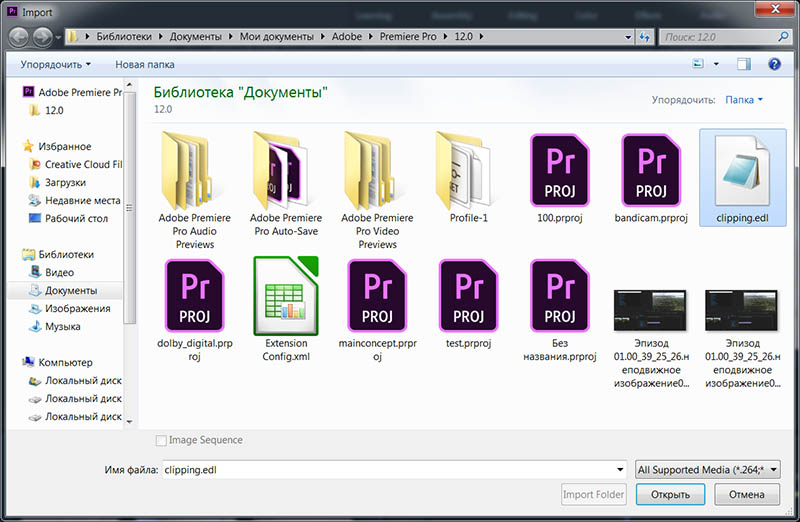Open recent pages dropdown next to Forward
Viewport: 800px width, 522px height.
58,37
